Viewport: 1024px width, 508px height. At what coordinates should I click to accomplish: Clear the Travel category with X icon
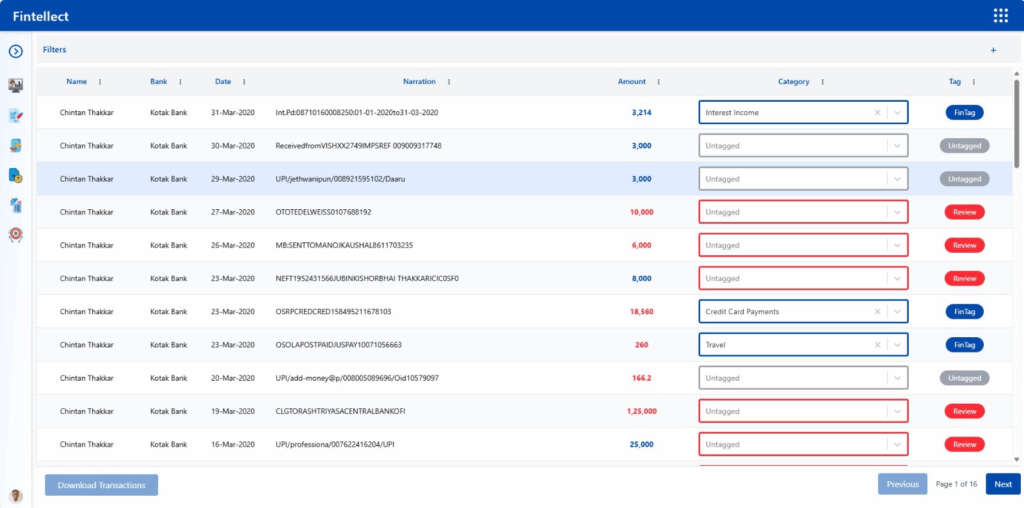coord(877,345)
